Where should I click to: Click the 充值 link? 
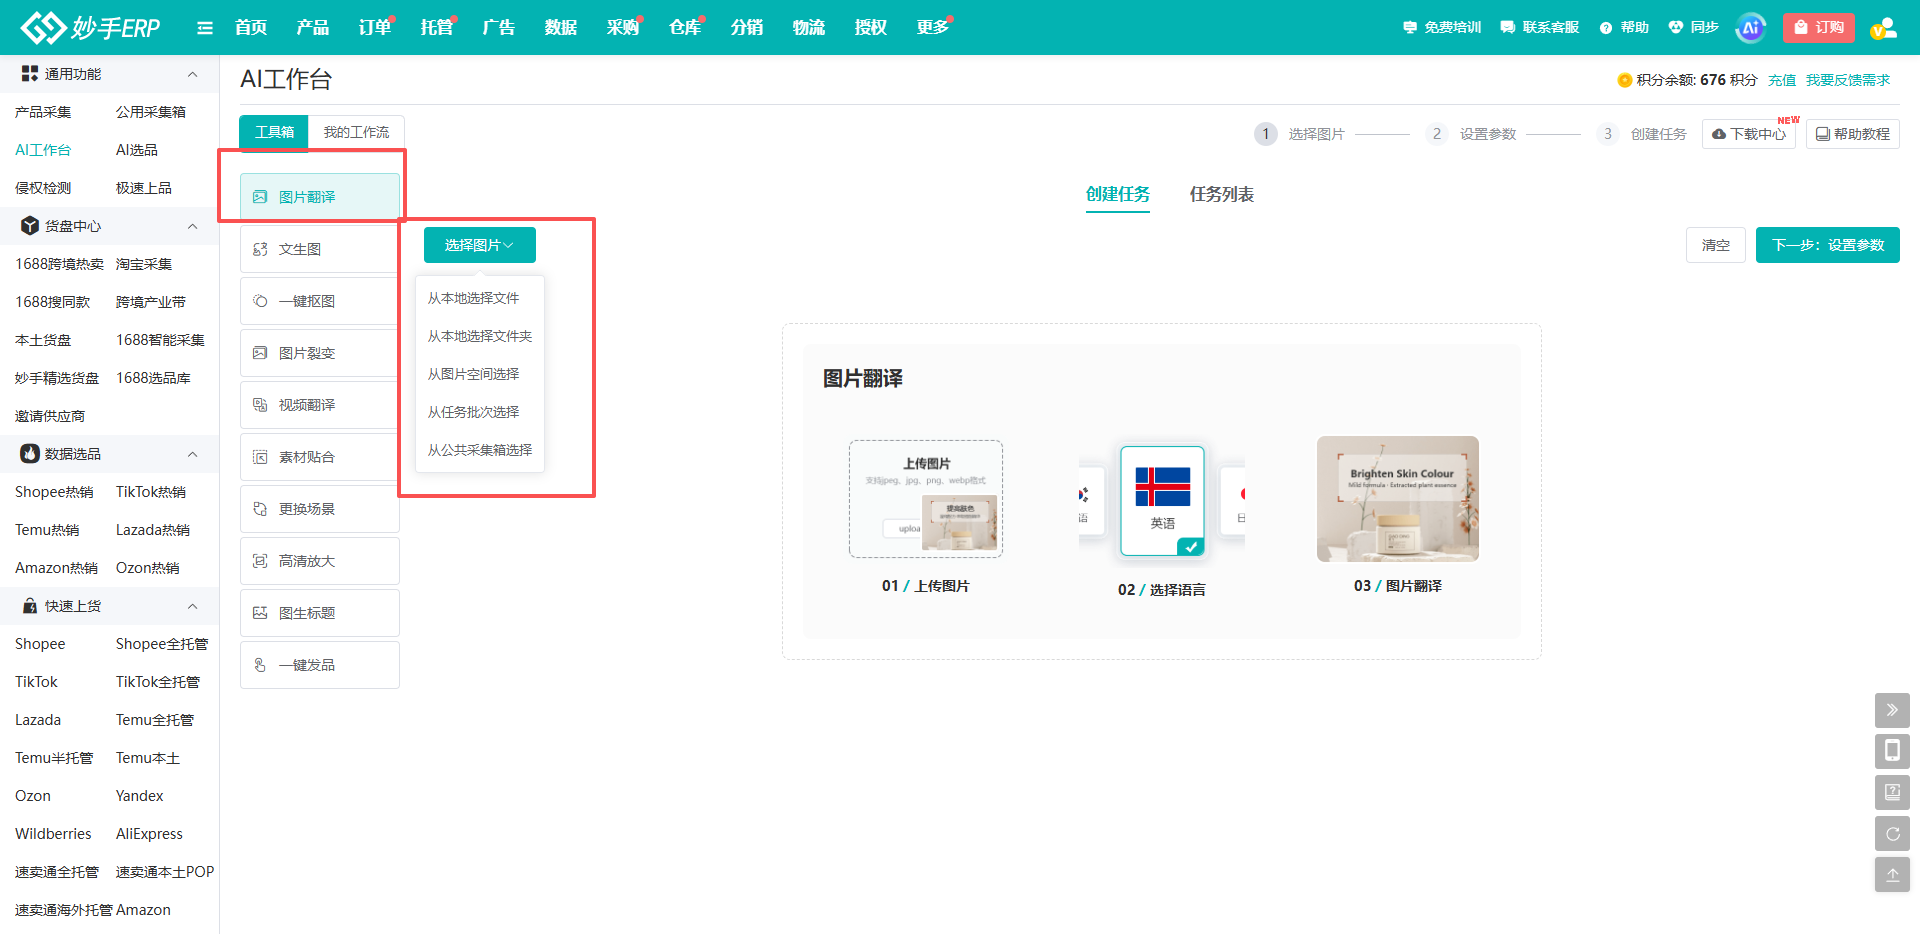coord(1782,80)
